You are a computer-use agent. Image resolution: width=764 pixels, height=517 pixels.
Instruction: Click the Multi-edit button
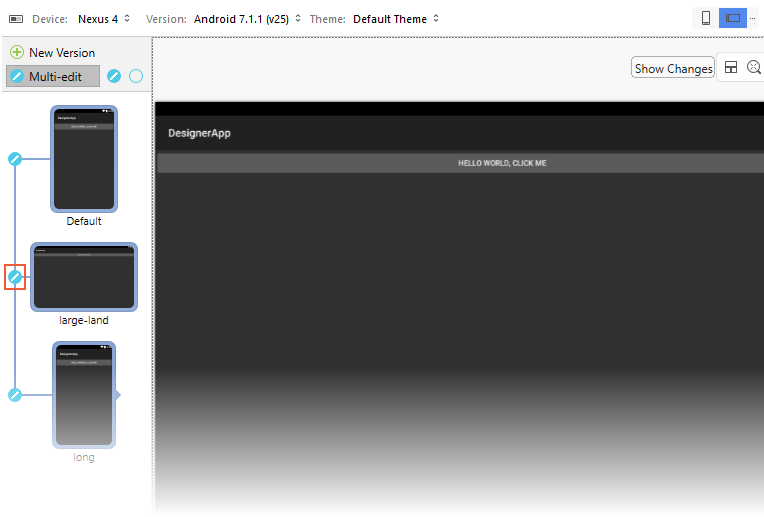(53, 77)
